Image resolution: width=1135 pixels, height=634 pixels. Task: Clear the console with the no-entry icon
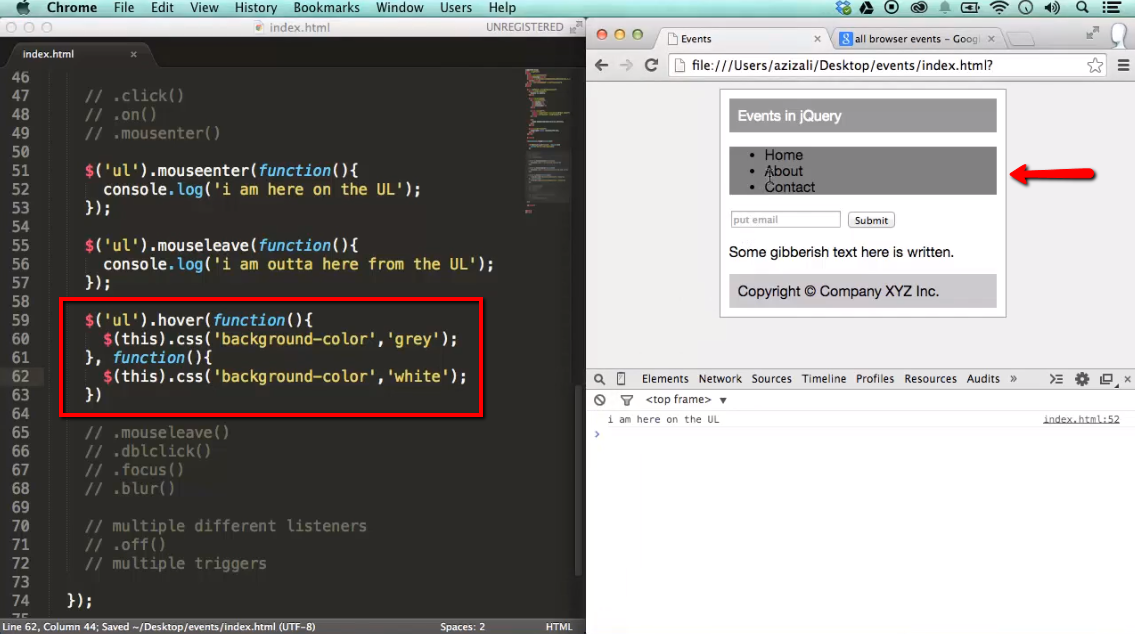coord(600,400)
